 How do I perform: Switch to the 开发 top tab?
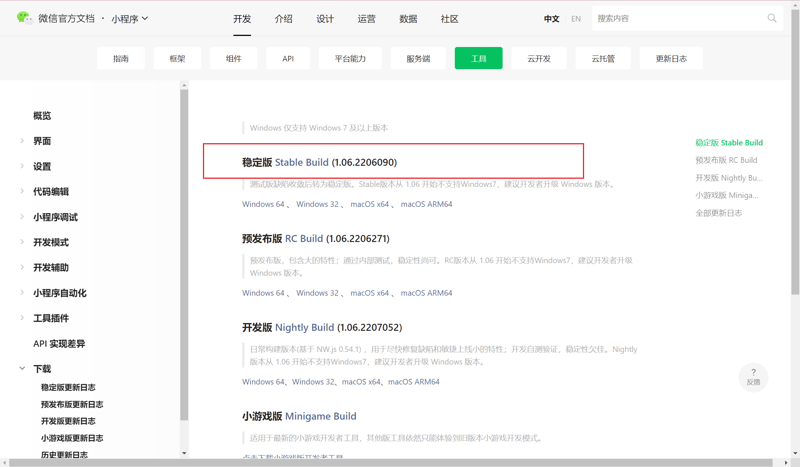tap(242, 19)
